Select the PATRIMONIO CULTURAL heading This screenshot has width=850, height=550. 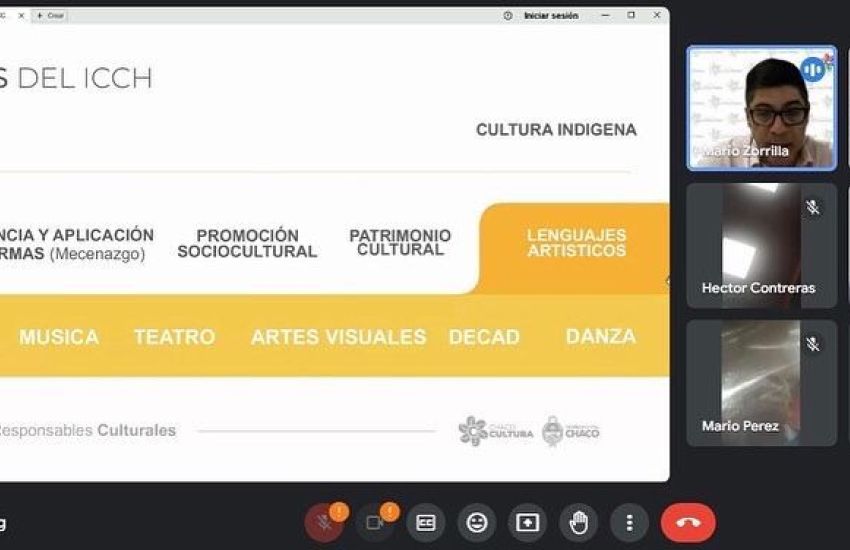coord(400,242)
